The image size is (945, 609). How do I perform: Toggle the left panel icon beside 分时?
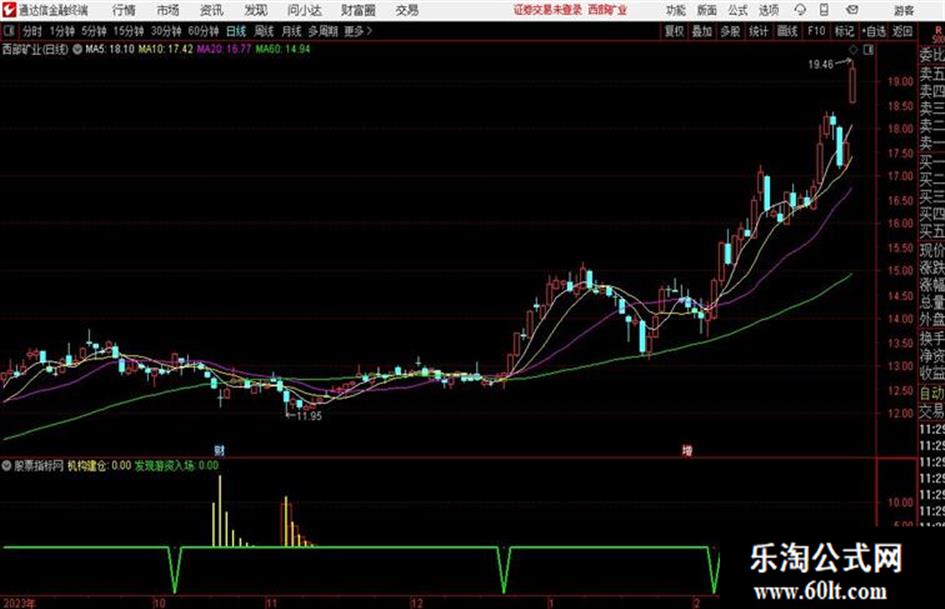coord(9,31)
